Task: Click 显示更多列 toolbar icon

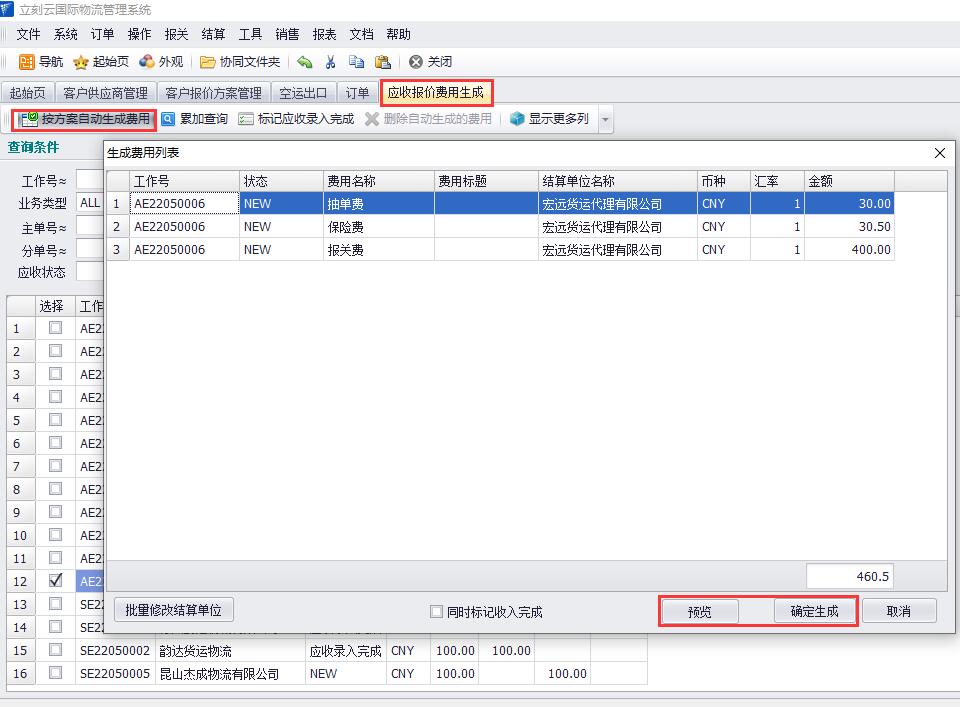Action: pyautogui.click(x=517, y=119)
